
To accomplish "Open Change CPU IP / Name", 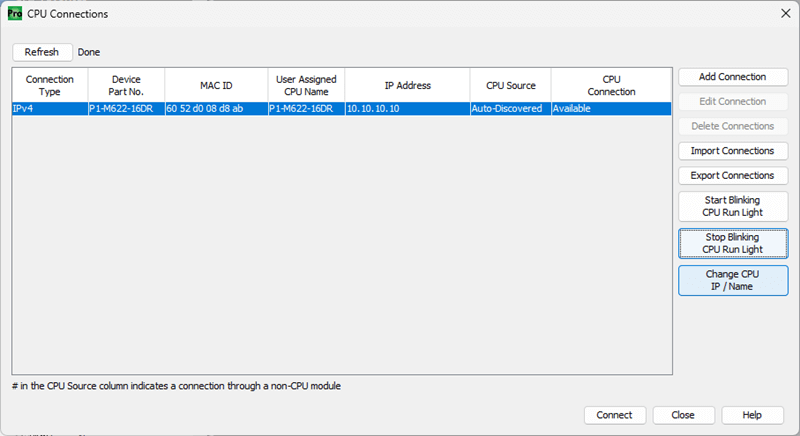I will (732, 280).
